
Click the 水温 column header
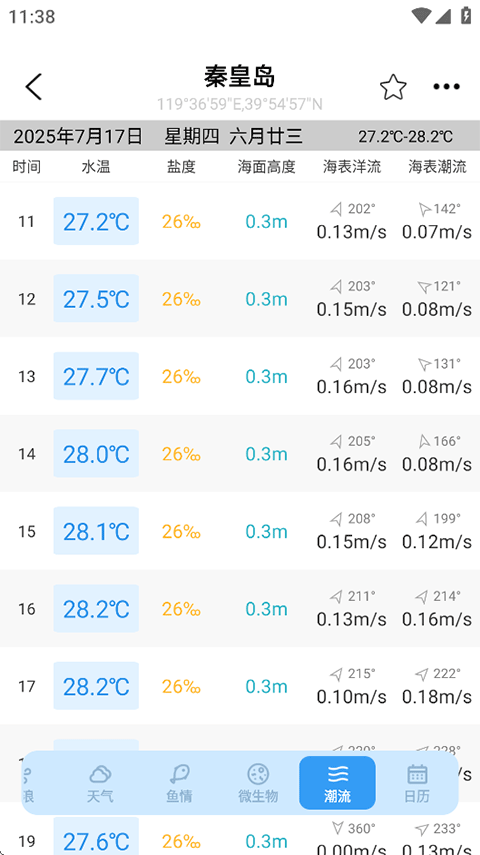96,167
